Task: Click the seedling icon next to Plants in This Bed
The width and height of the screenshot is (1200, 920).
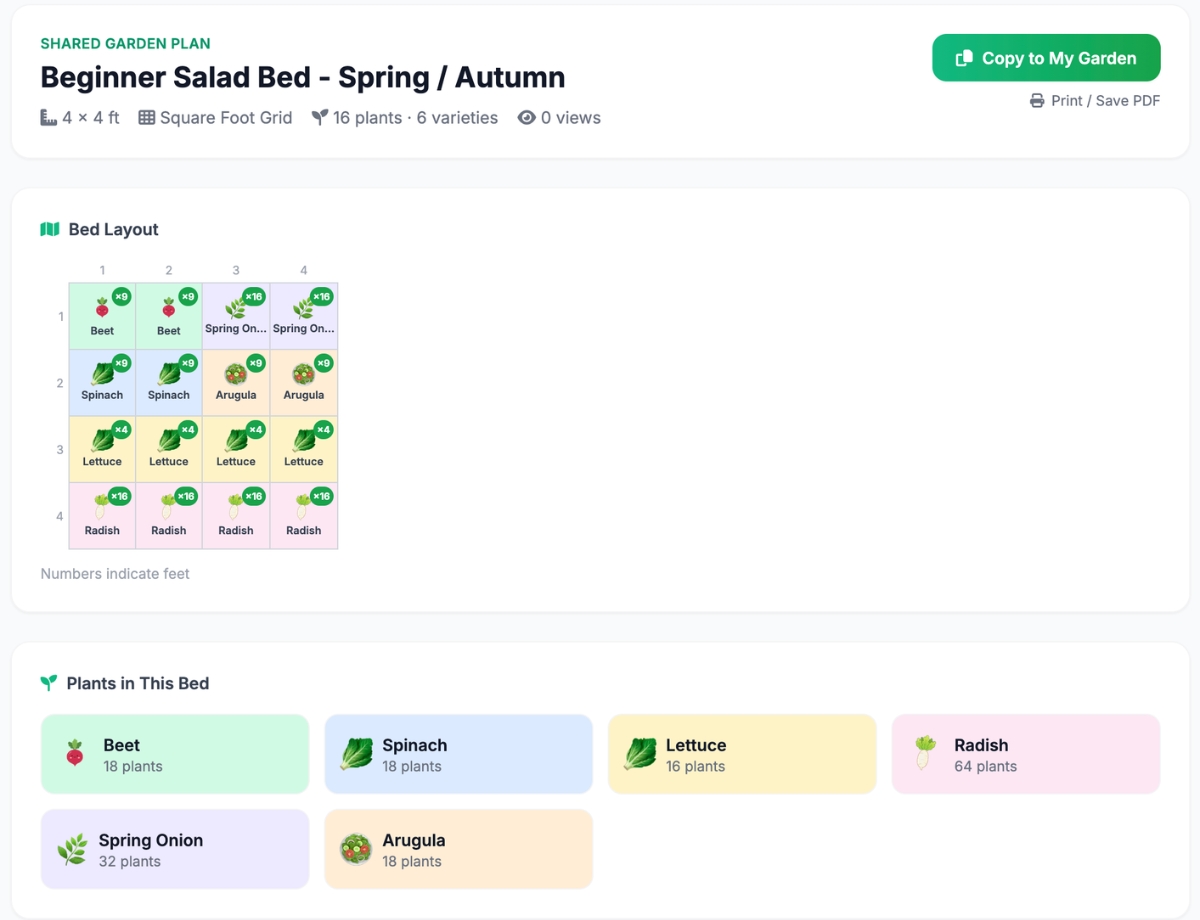Action: pos(47,683)
